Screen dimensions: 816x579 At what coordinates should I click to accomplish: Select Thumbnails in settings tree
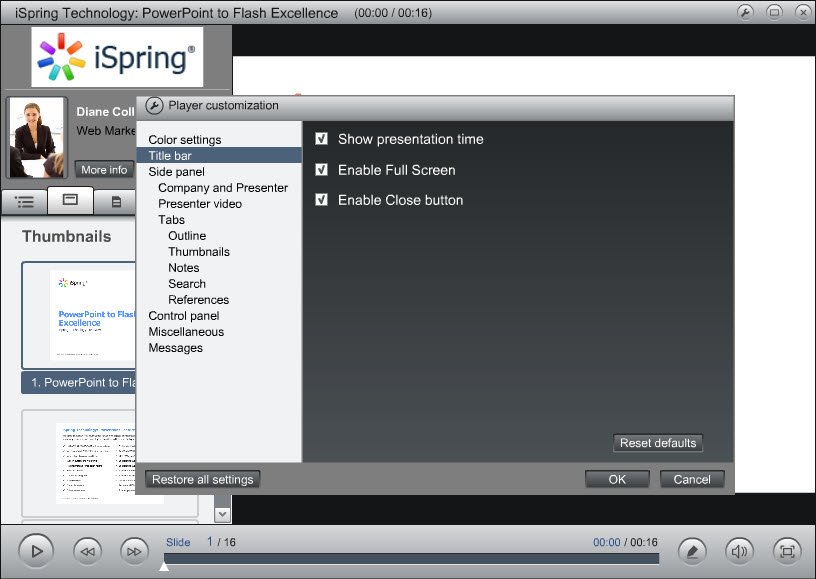[199, 252]
